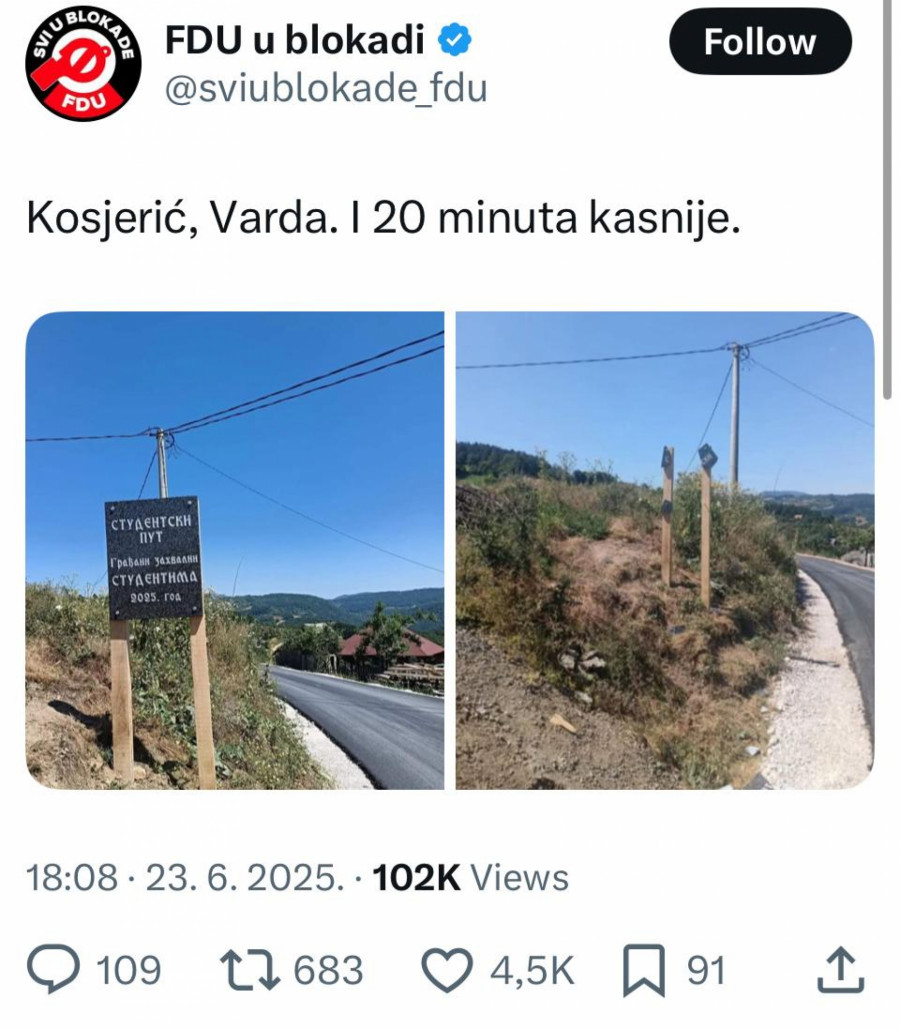This screenshot has height=1029, width=900.
Task: Click the 4,5K likes count
Action: (532, 971)
